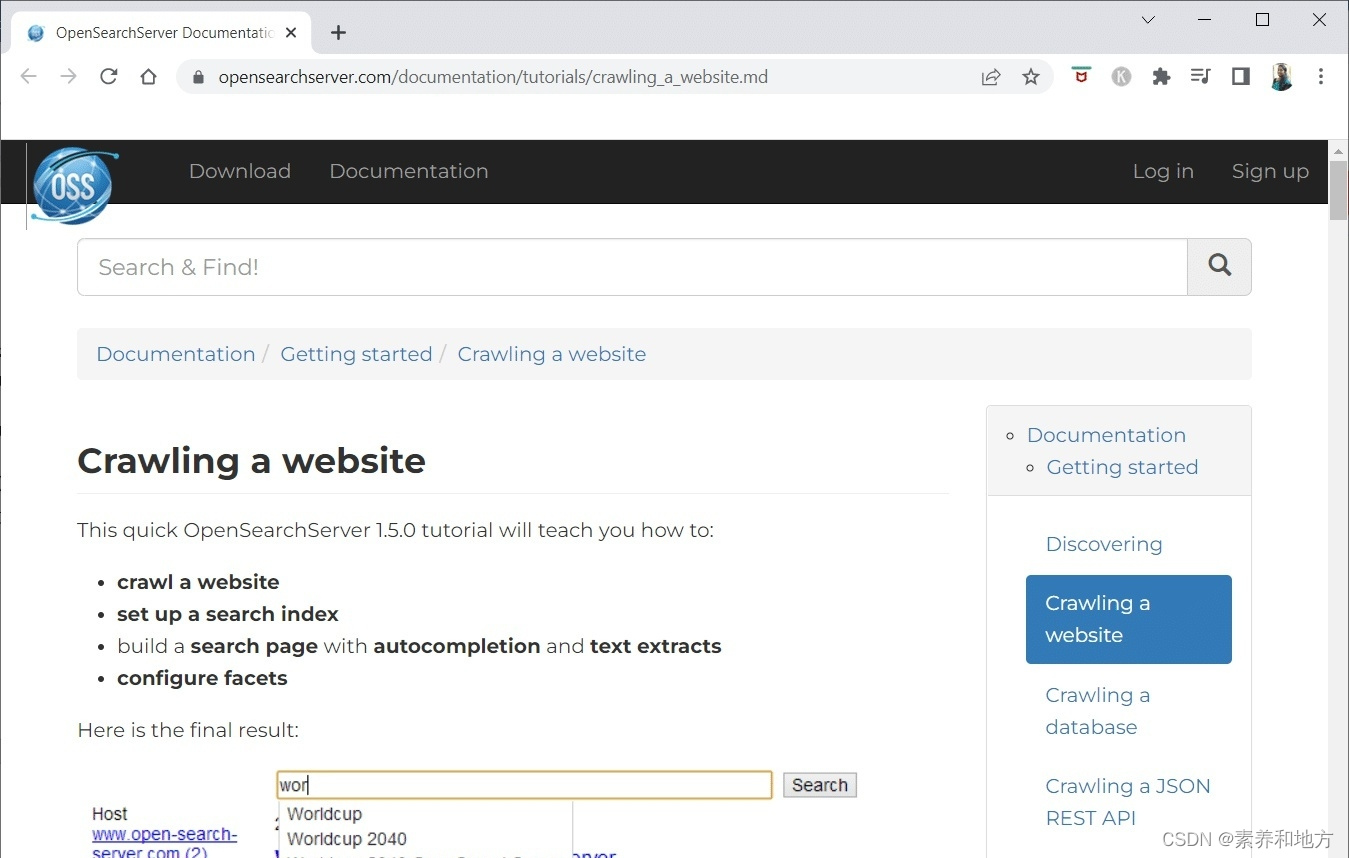This screenshot has width=1349, height=858.
Task: Click the gray K extension icon
Action: (x=1121, y=77)
